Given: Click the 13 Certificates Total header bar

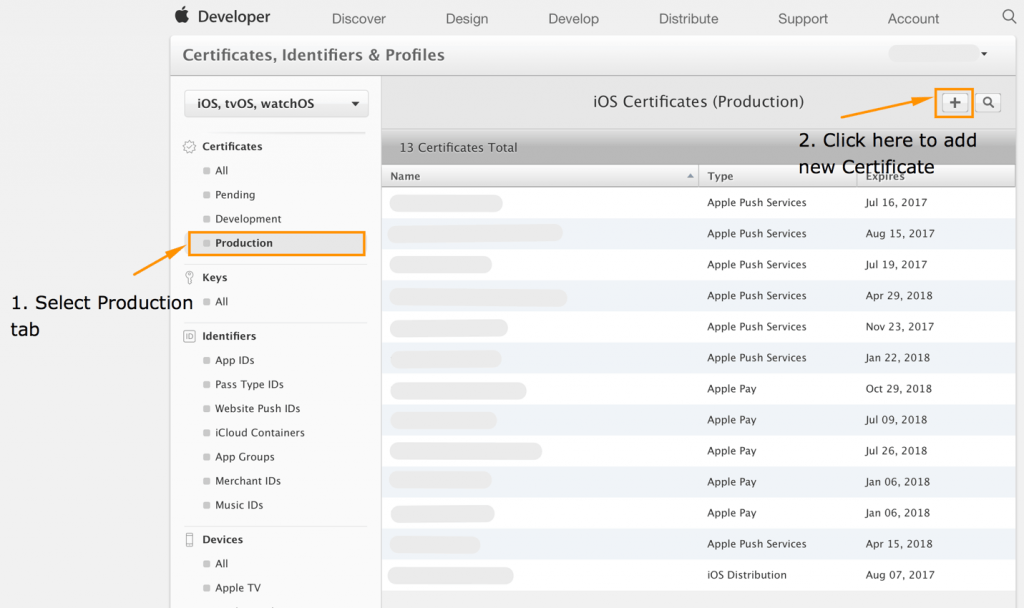Looking at the screenshot, I should [459, 146].
